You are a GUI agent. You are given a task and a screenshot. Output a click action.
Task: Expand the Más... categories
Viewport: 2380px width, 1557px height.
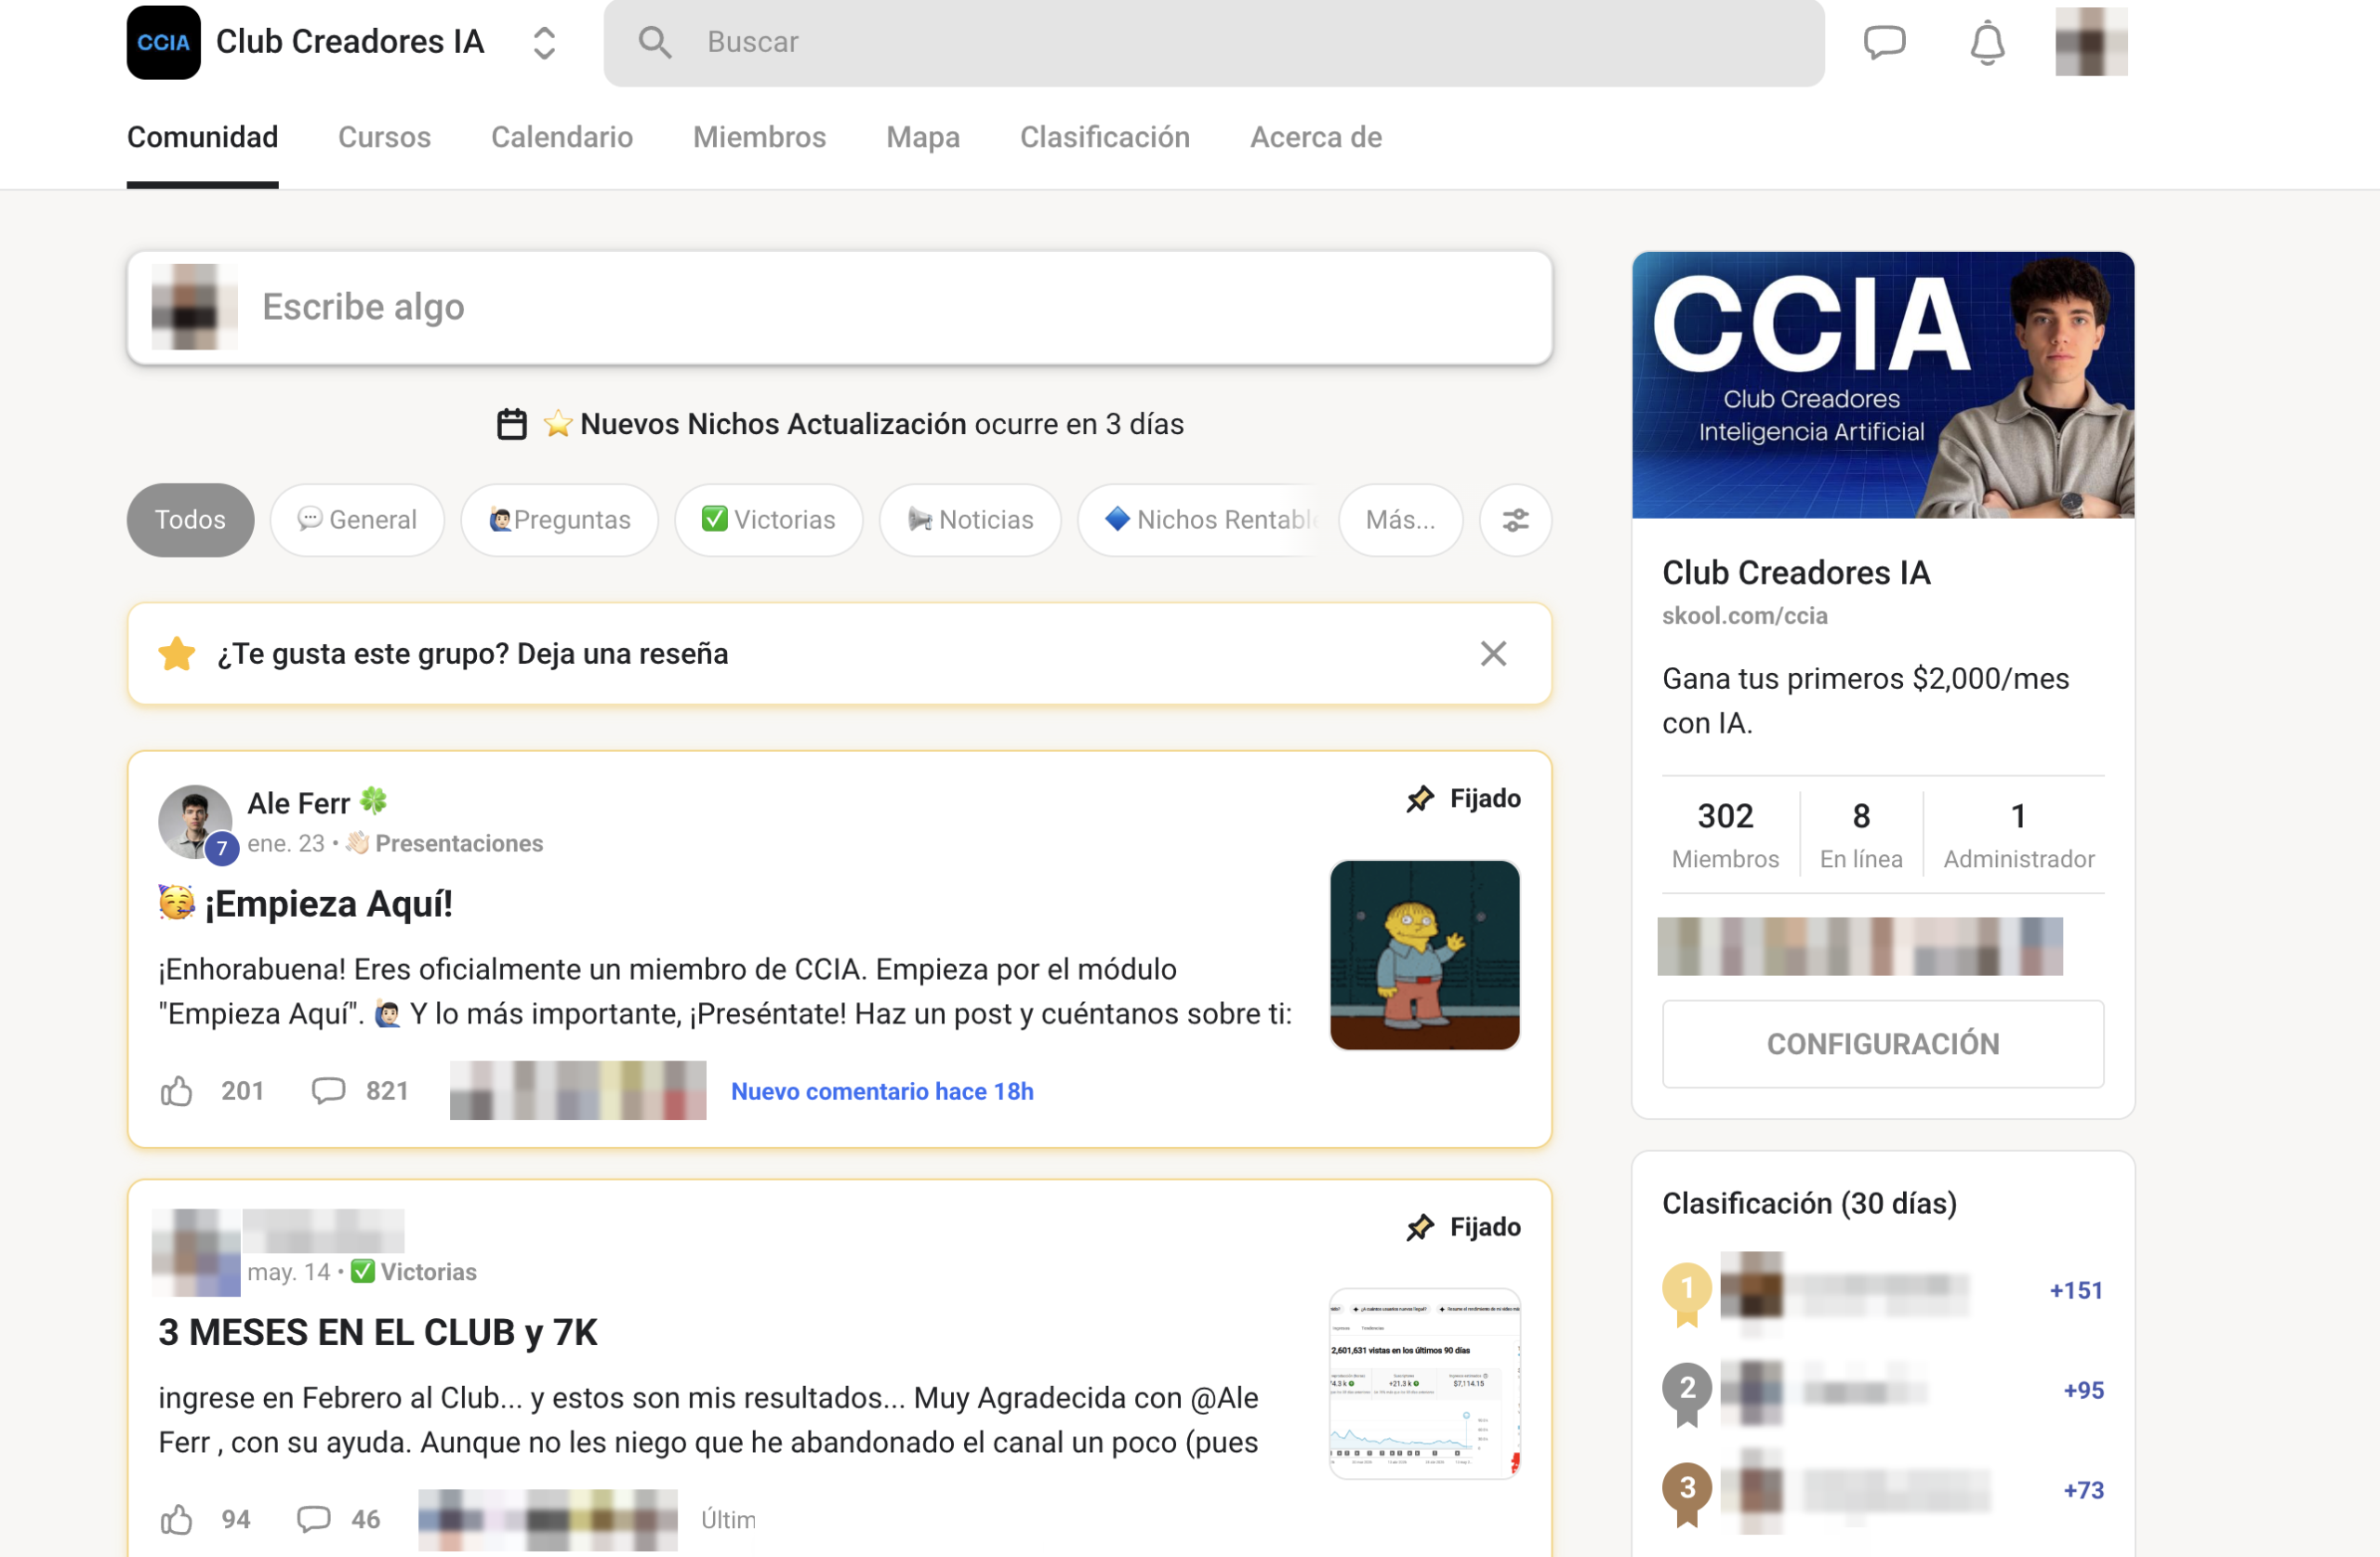pyautogui.click(x=1401, y=520)
